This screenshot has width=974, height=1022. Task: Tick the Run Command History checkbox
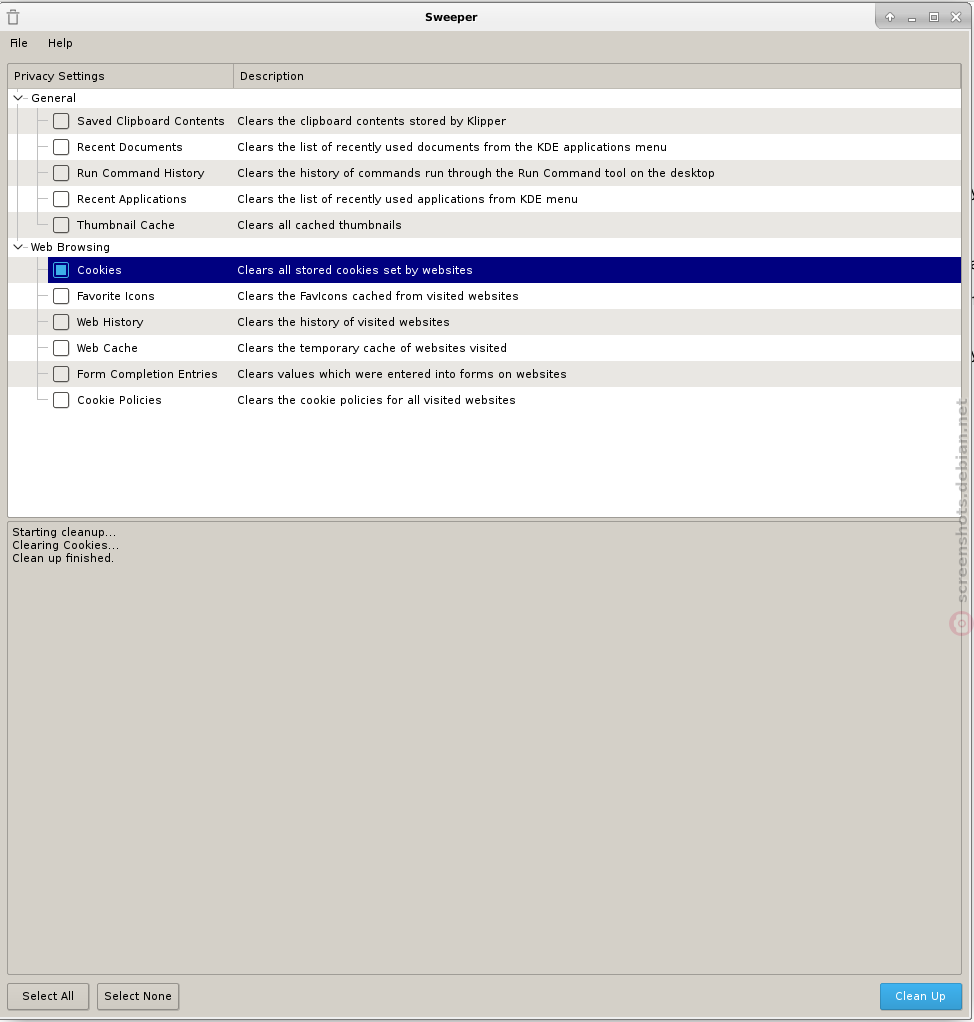pyautogui.click(x=61, y=173)
